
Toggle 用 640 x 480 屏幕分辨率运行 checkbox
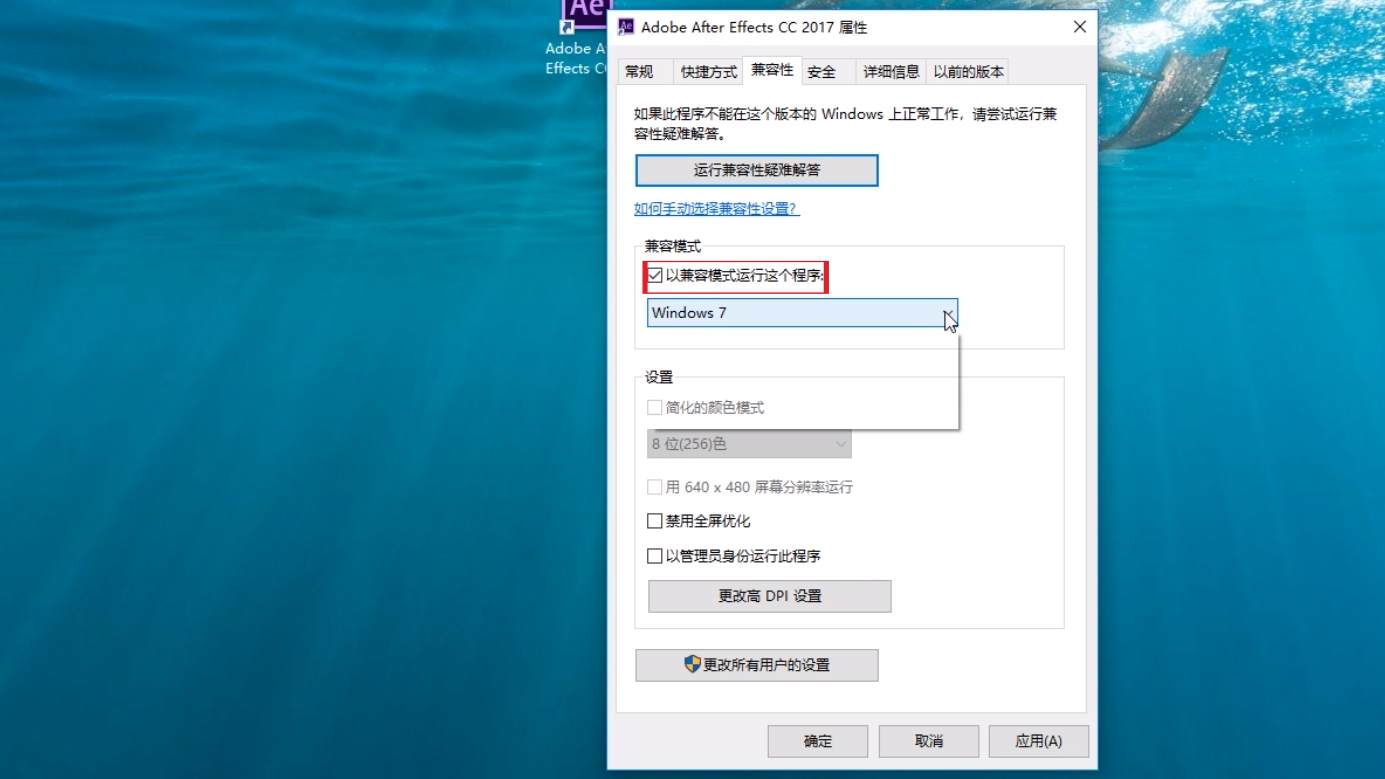(655, 487)
